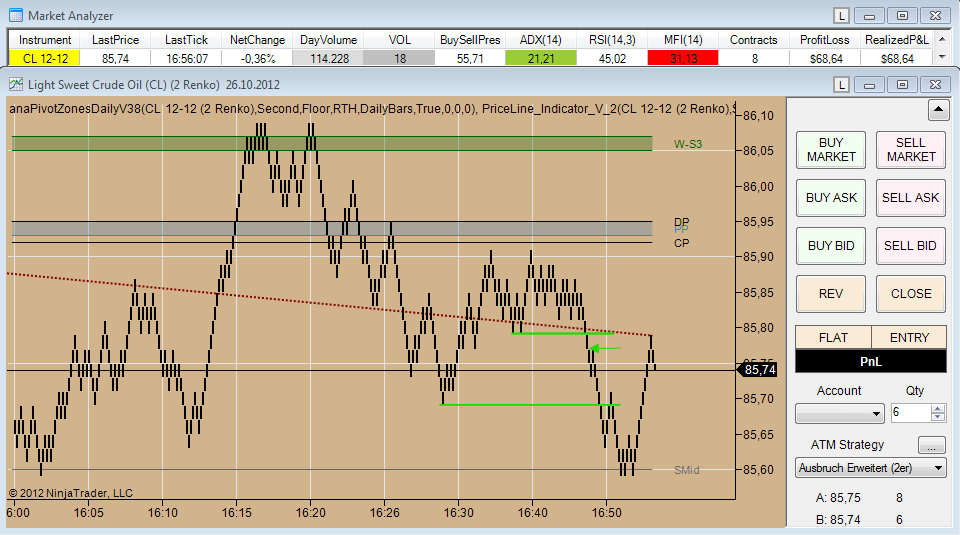Click the BUY BID button

(831, 245)
